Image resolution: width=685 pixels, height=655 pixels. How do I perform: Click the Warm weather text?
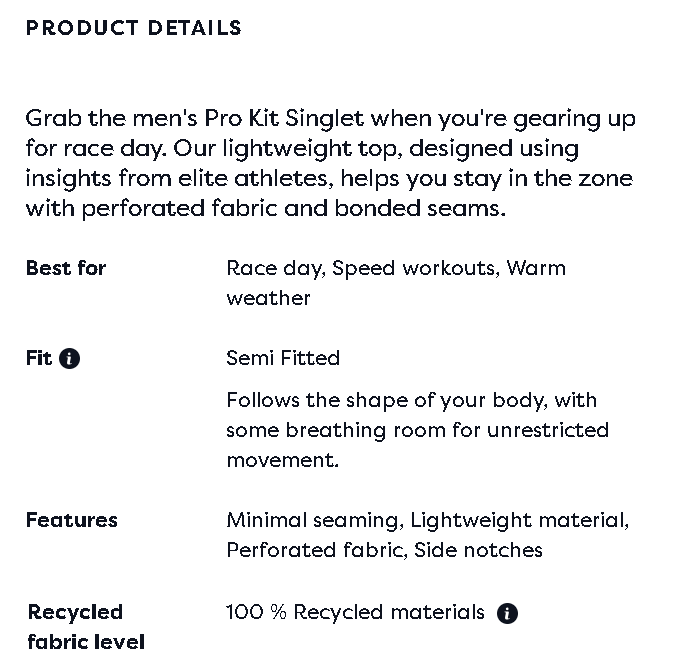535,268
